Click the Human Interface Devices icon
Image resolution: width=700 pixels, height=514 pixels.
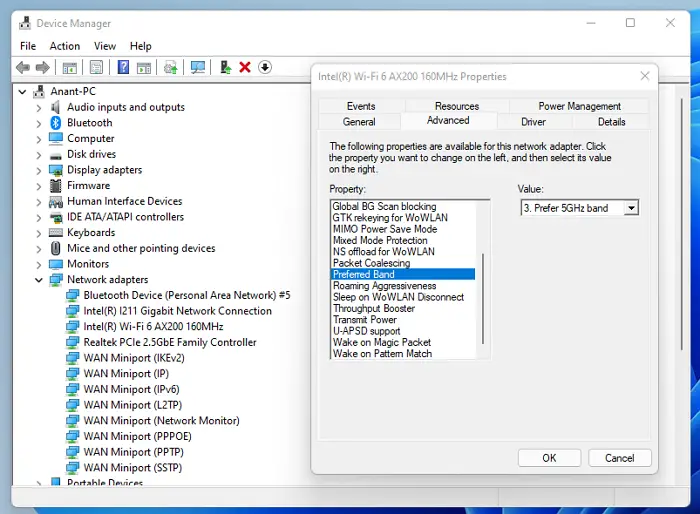(56, 202)
